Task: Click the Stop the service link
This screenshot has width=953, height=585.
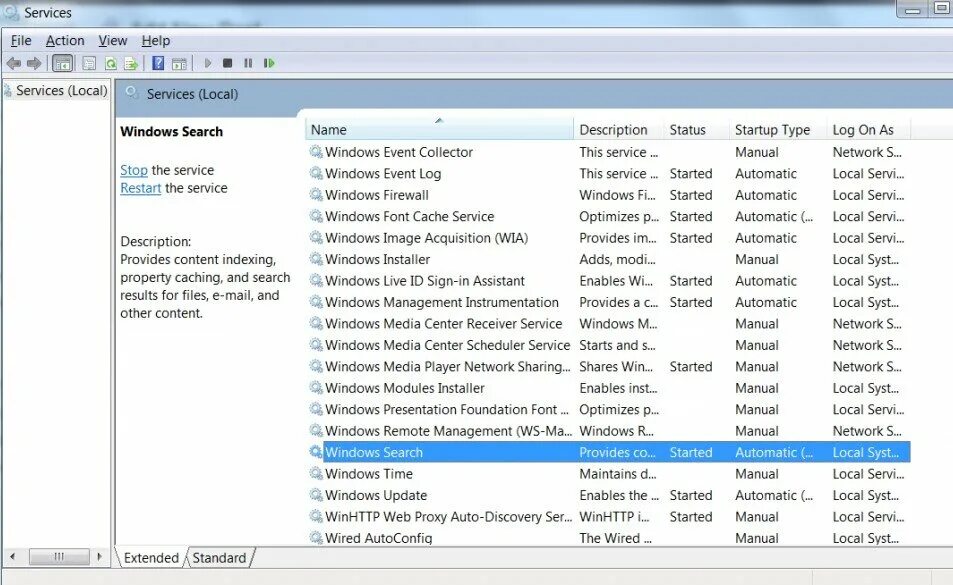Action: (134, 170)
